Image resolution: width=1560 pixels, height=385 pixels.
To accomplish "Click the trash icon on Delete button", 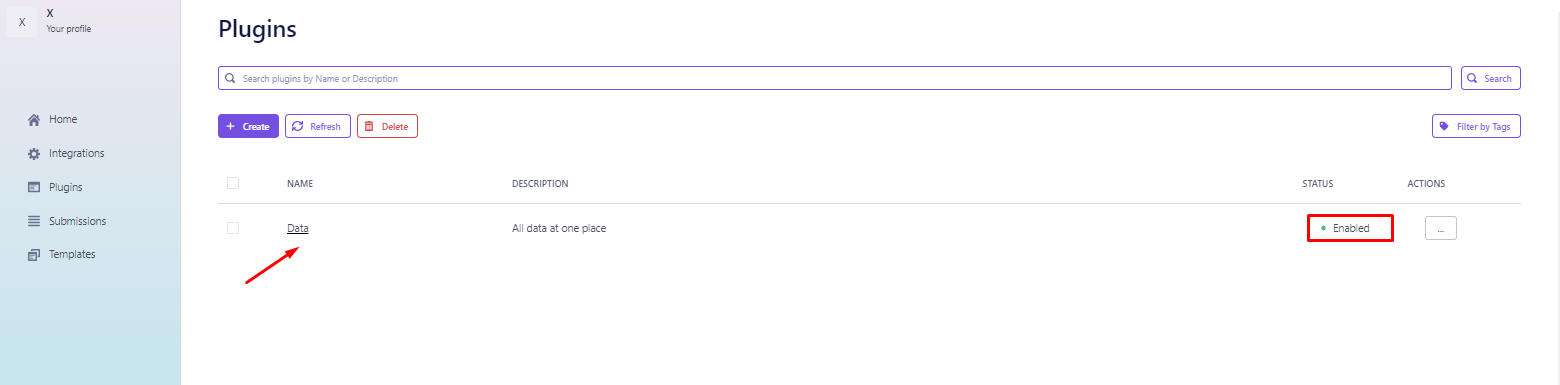I will (x=369, y=127).
